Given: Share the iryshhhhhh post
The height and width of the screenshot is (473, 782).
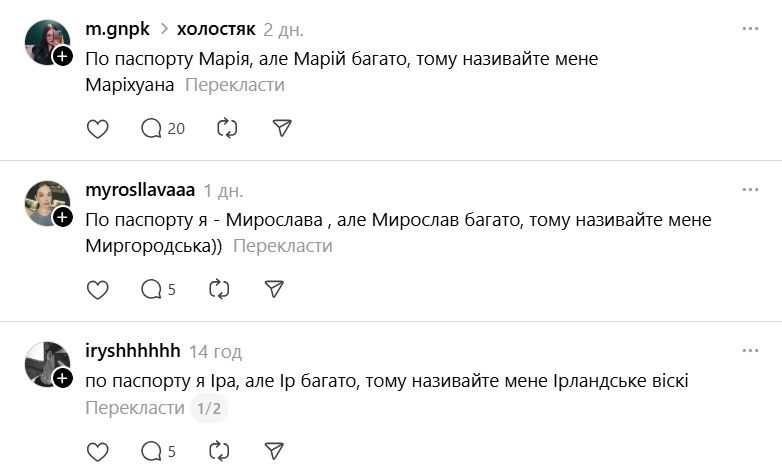Looking at the screenshot, I should pyautogui.click(x=274, y=452).
